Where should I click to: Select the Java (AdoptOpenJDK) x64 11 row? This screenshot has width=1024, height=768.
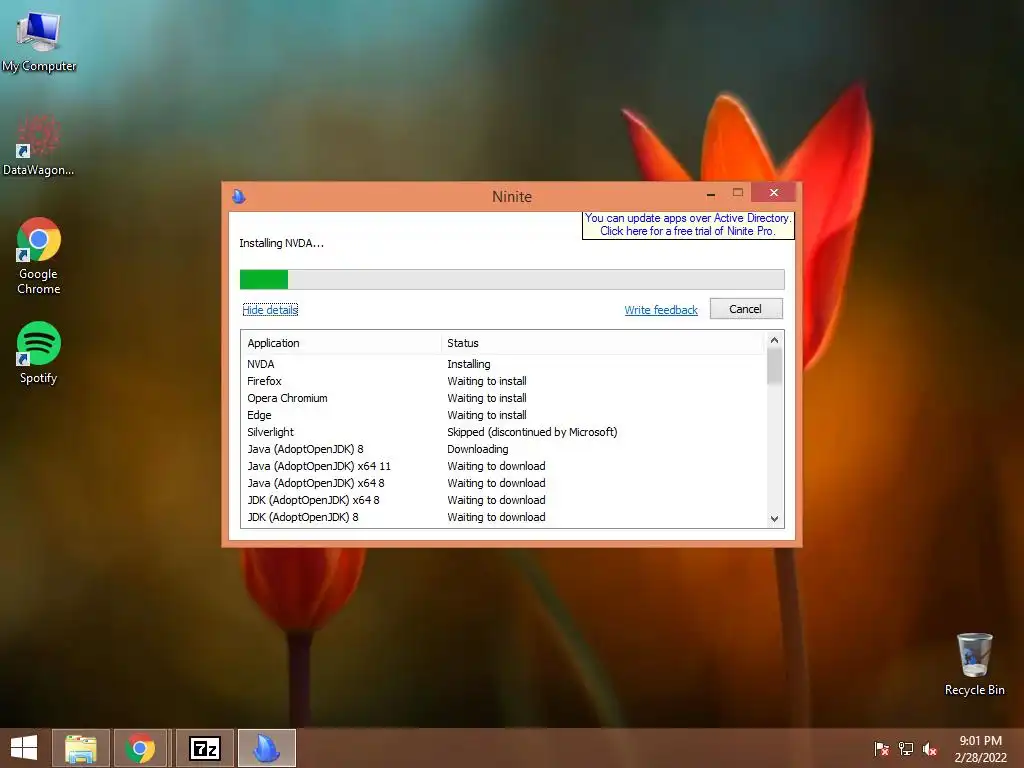coord(503,466)
